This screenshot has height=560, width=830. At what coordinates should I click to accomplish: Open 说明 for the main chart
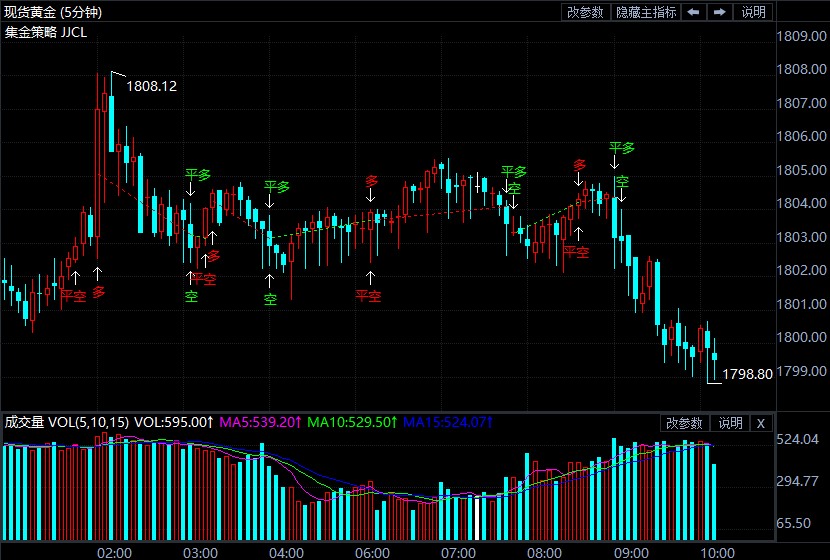click(x=753, y=12)
